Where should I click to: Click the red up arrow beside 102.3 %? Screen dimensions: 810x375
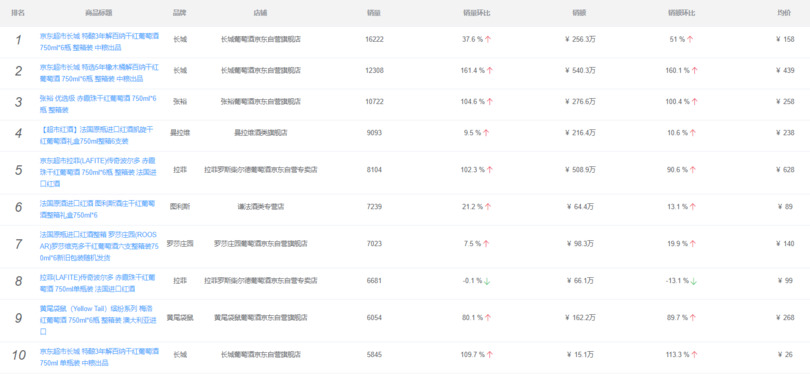coord(490,169)
